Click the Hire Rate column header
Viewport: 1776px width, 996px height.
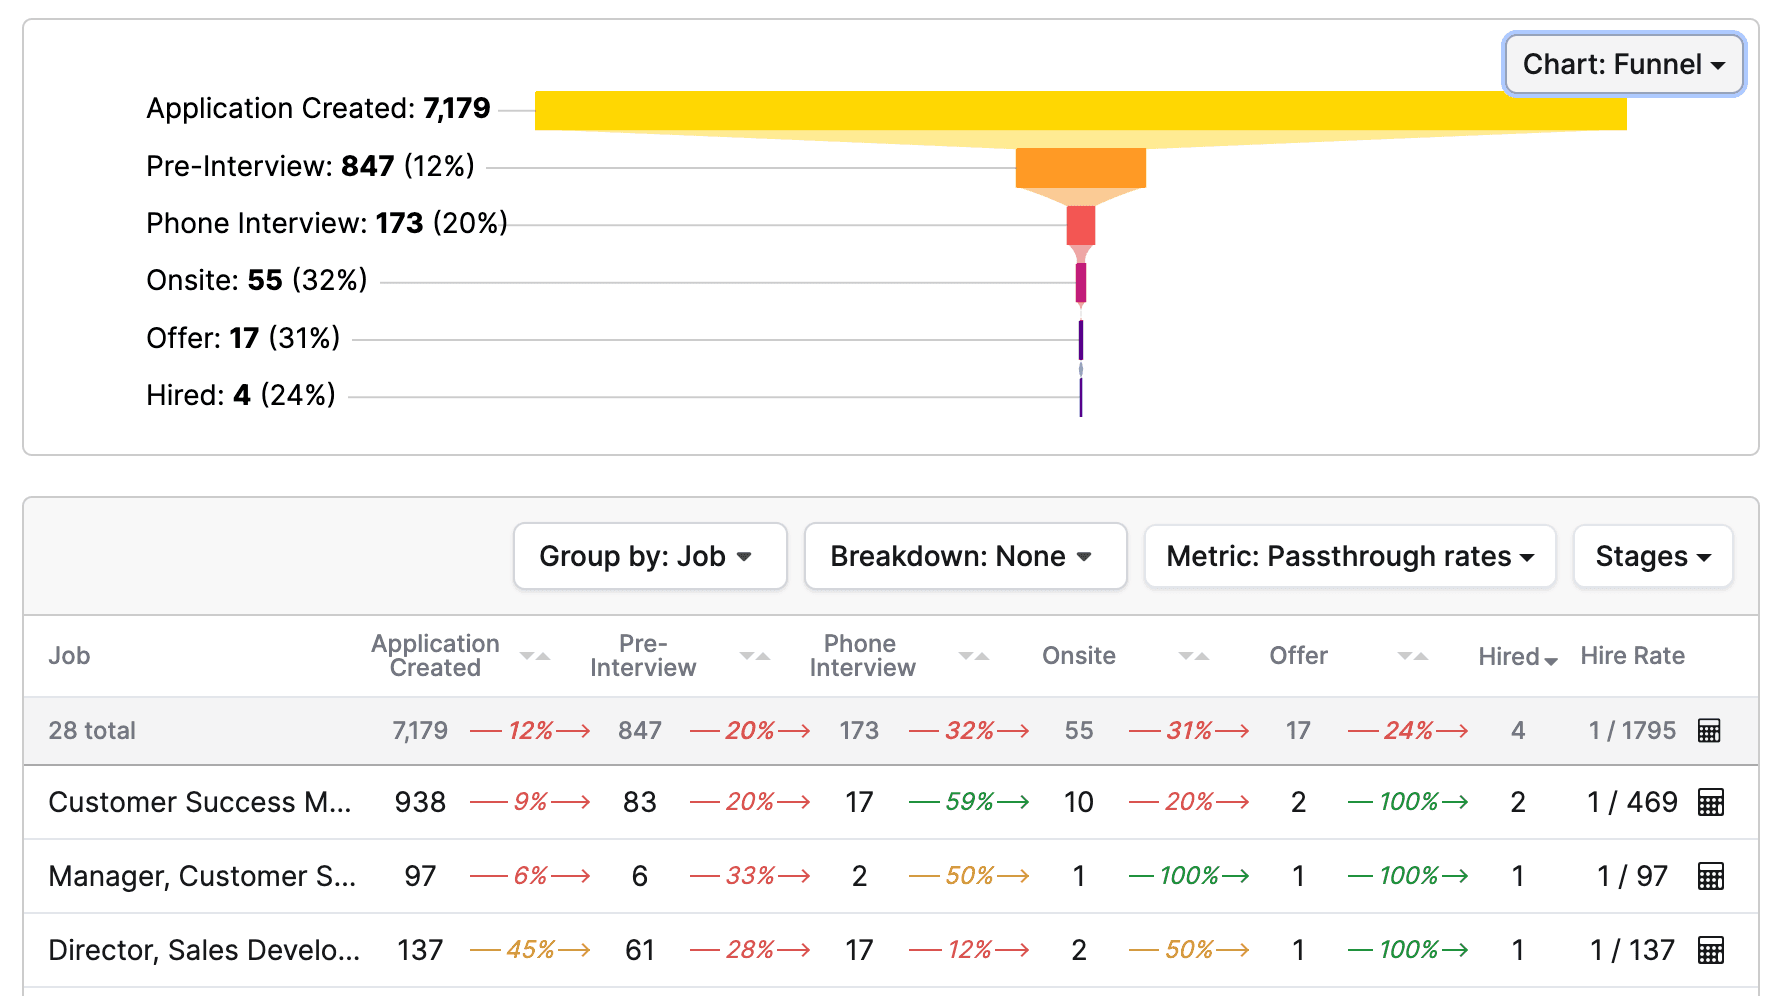tap(1631, 656)
